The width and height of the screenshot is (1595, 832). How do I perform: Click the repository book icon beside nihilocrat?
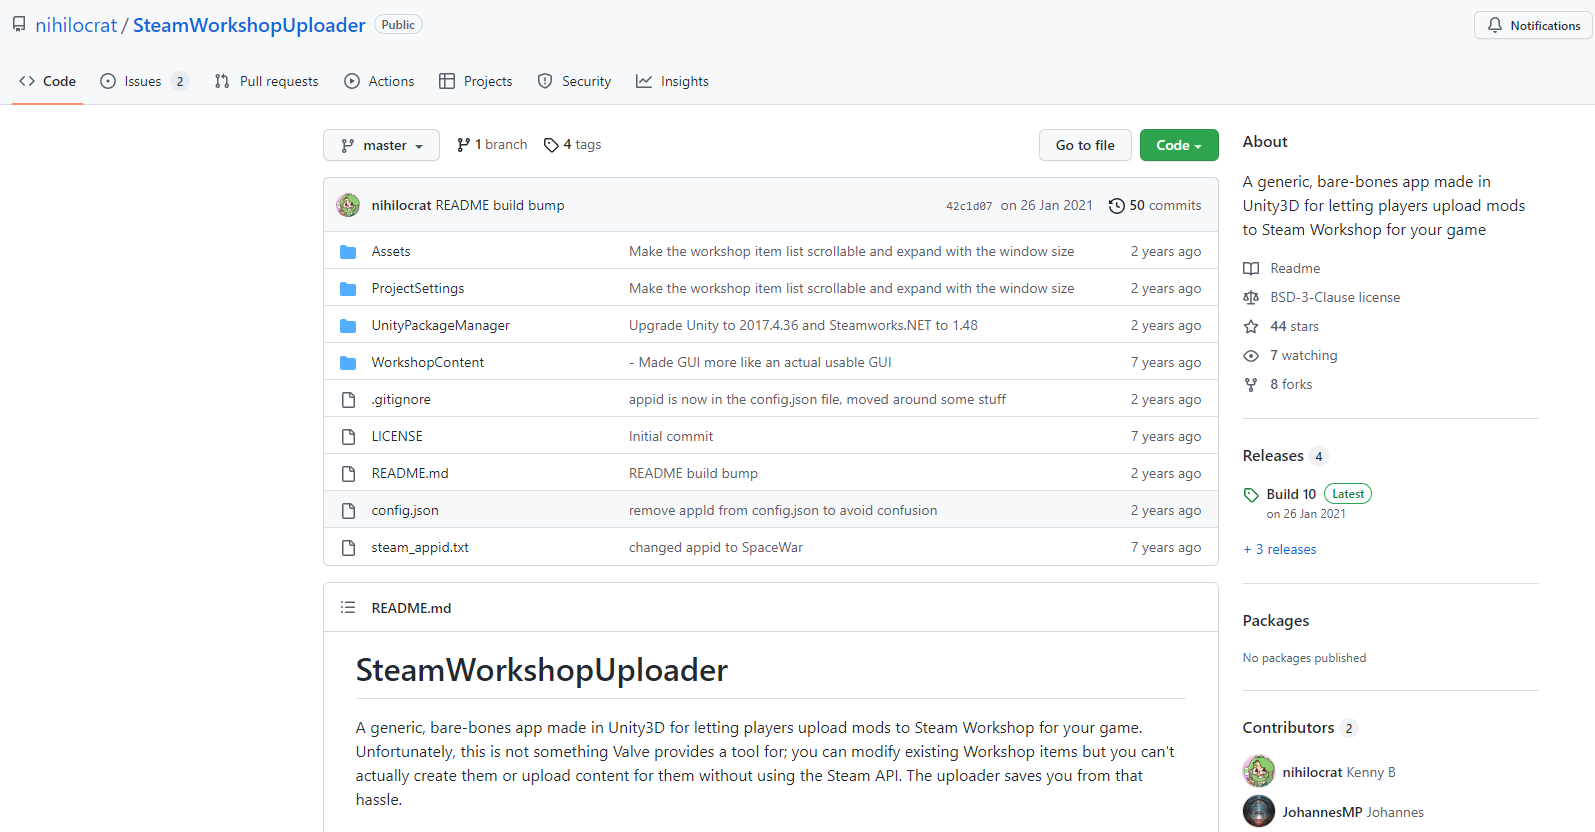point(19,24)
